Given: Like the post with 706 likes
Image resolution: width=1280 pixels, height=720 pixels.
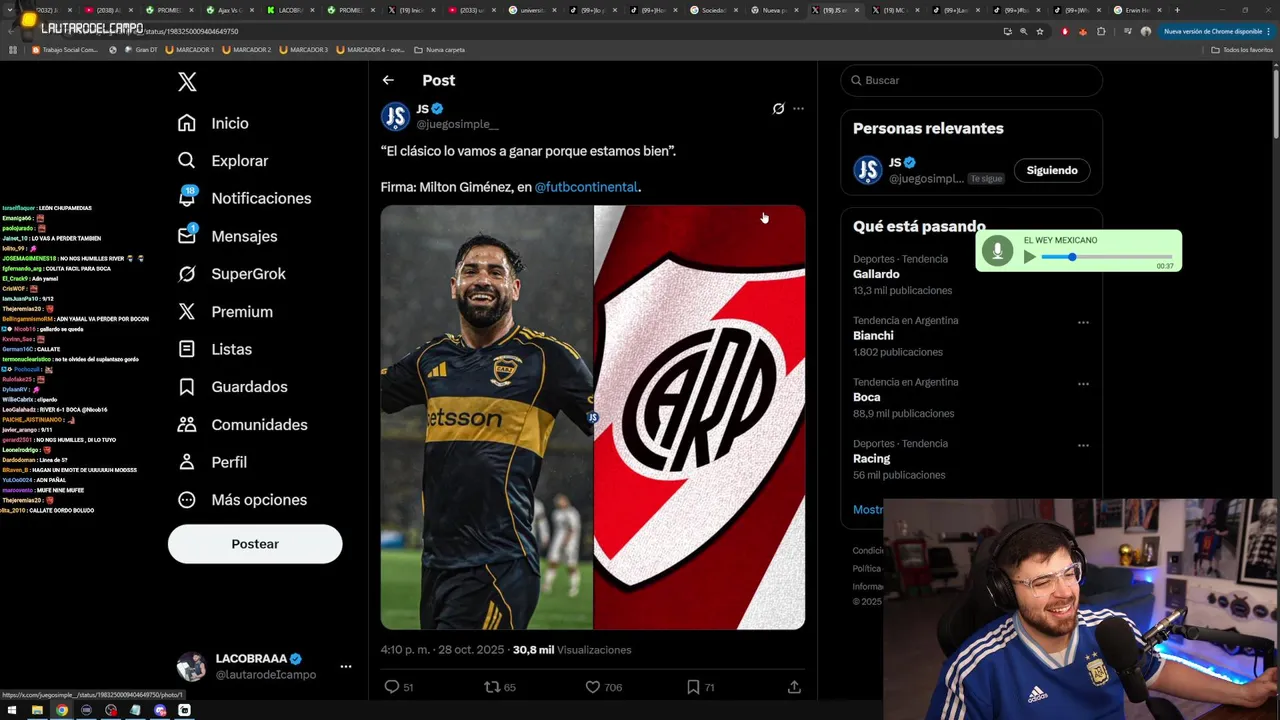Looking at the screenshot, I should click(x=592, y=687).
